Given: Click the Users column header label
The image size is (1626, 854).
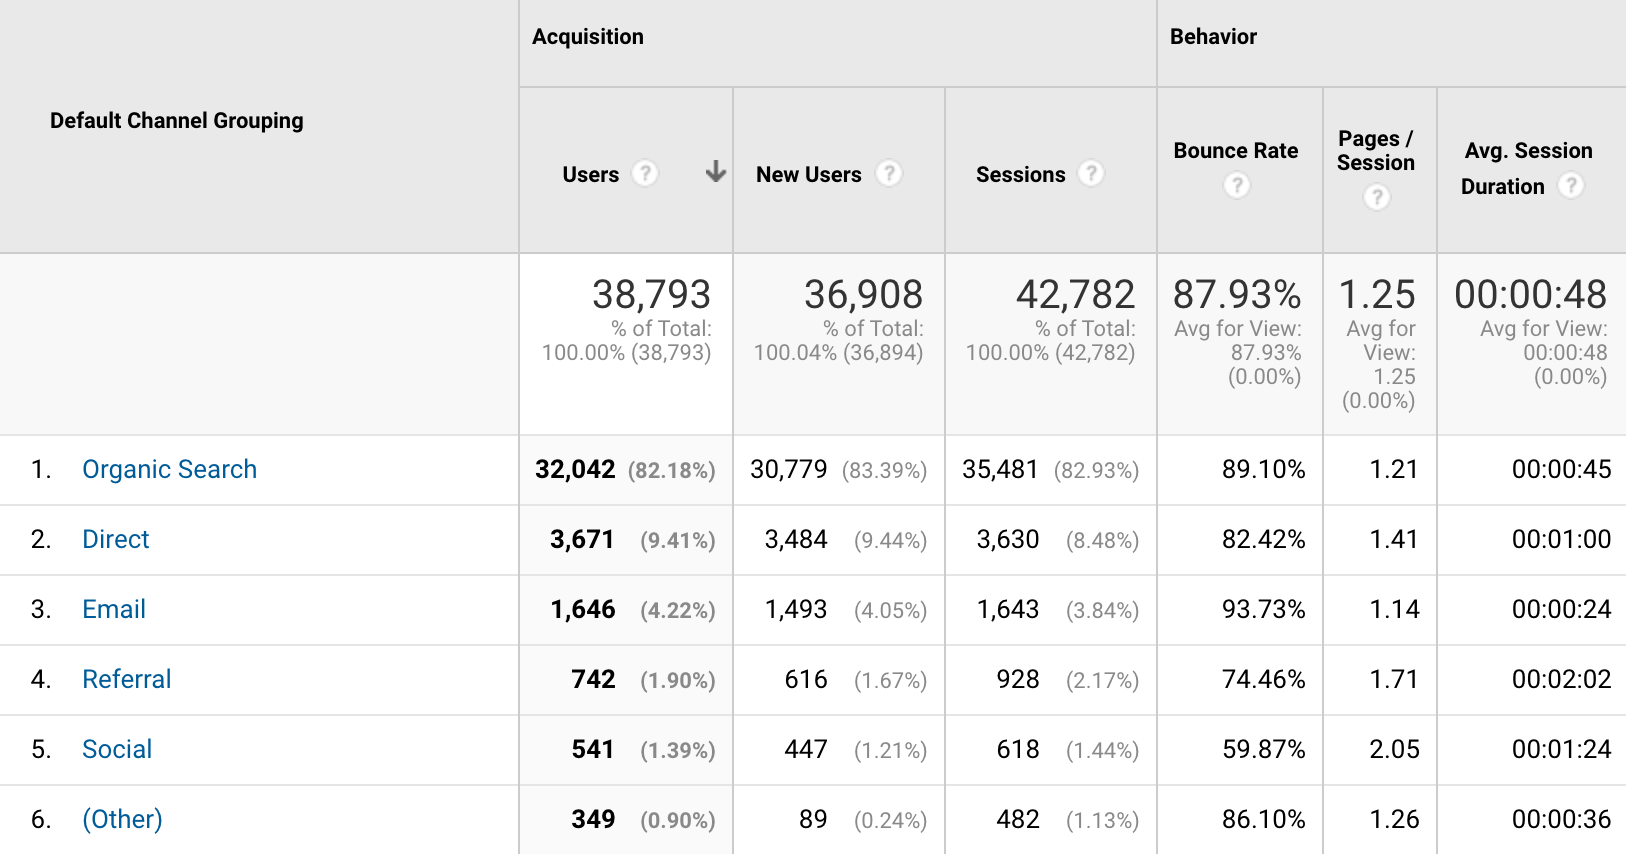Looking at the screenshot, I should (590, 175).
